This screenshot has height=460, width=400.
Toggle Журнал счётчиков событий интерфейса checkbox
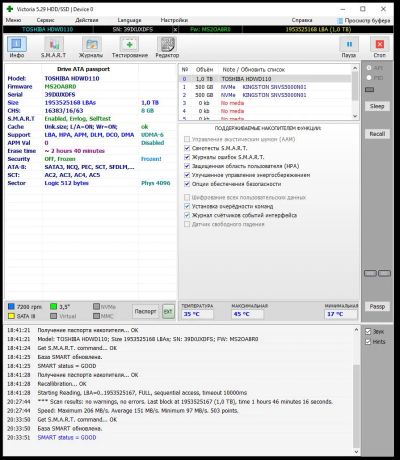click(187, 215)
